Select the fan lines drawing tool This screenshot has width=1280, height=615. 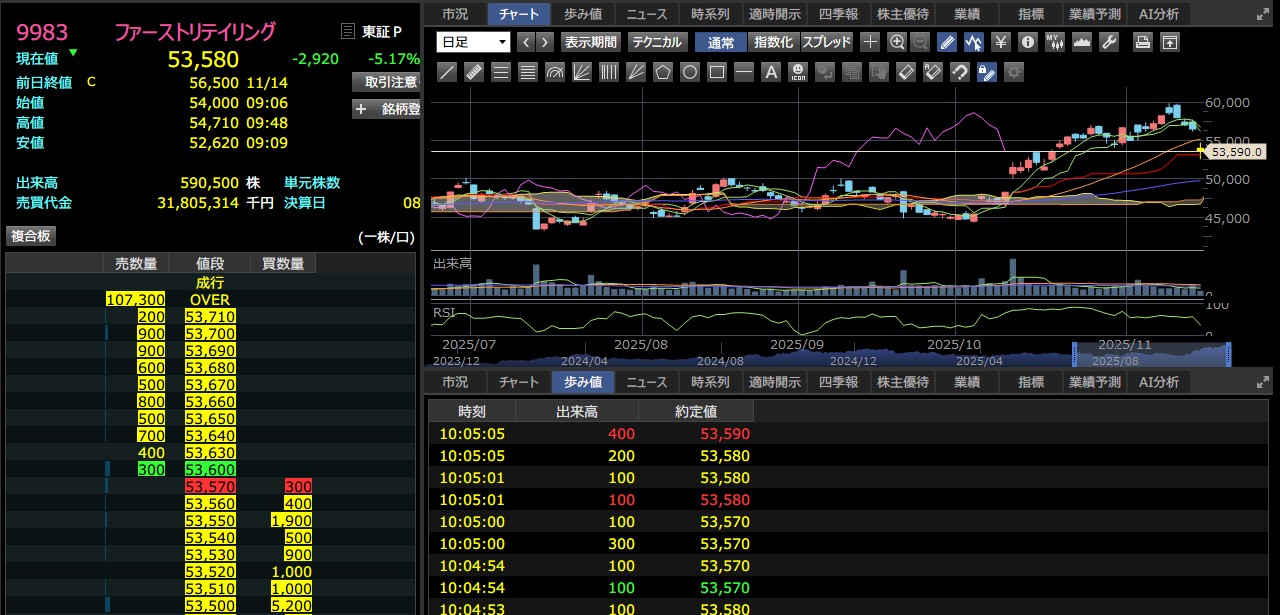pyautogui.click(x=581, y=72)
